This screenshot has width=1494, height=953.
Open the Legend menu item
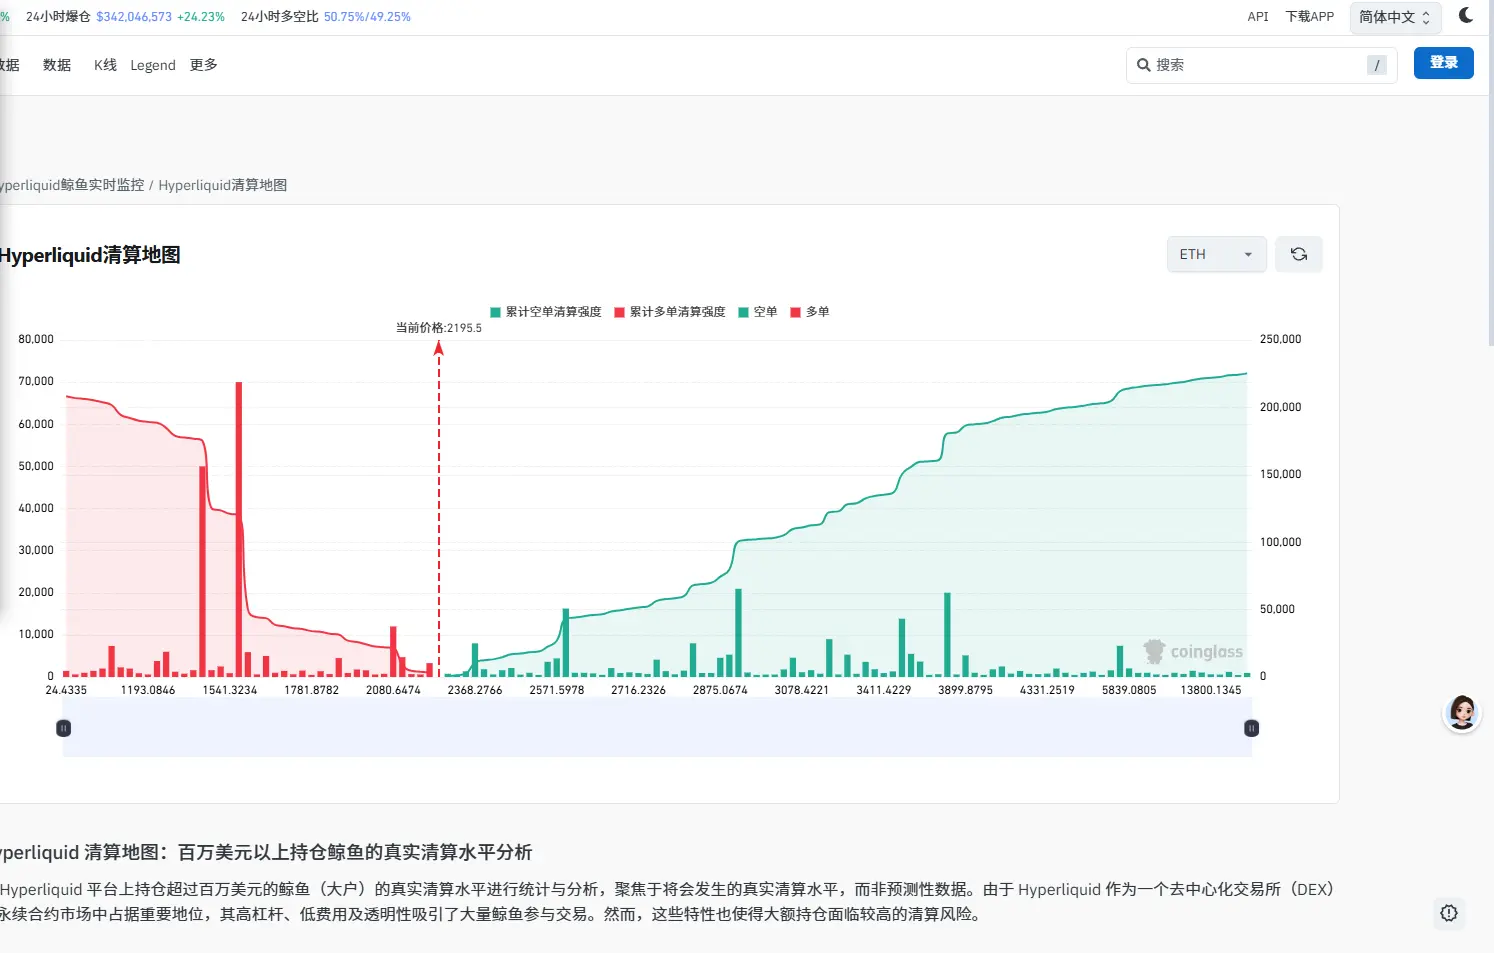[x=153, y=65]
